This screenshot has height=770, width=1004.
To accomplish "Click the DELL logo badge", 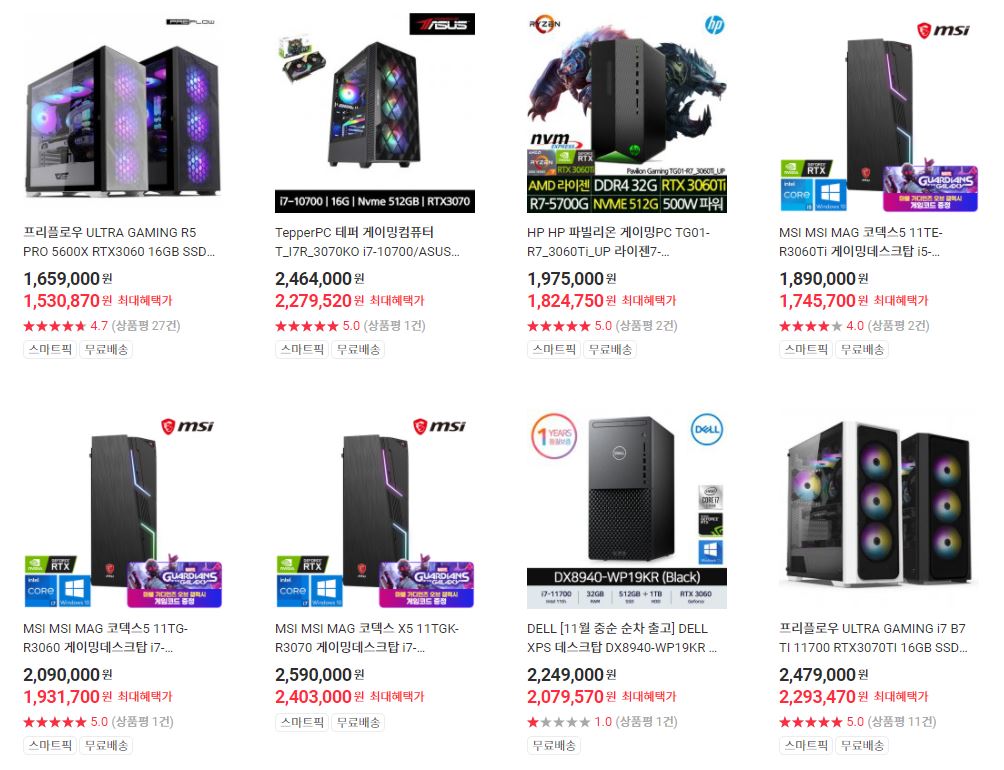I will [x=707, y=429].
